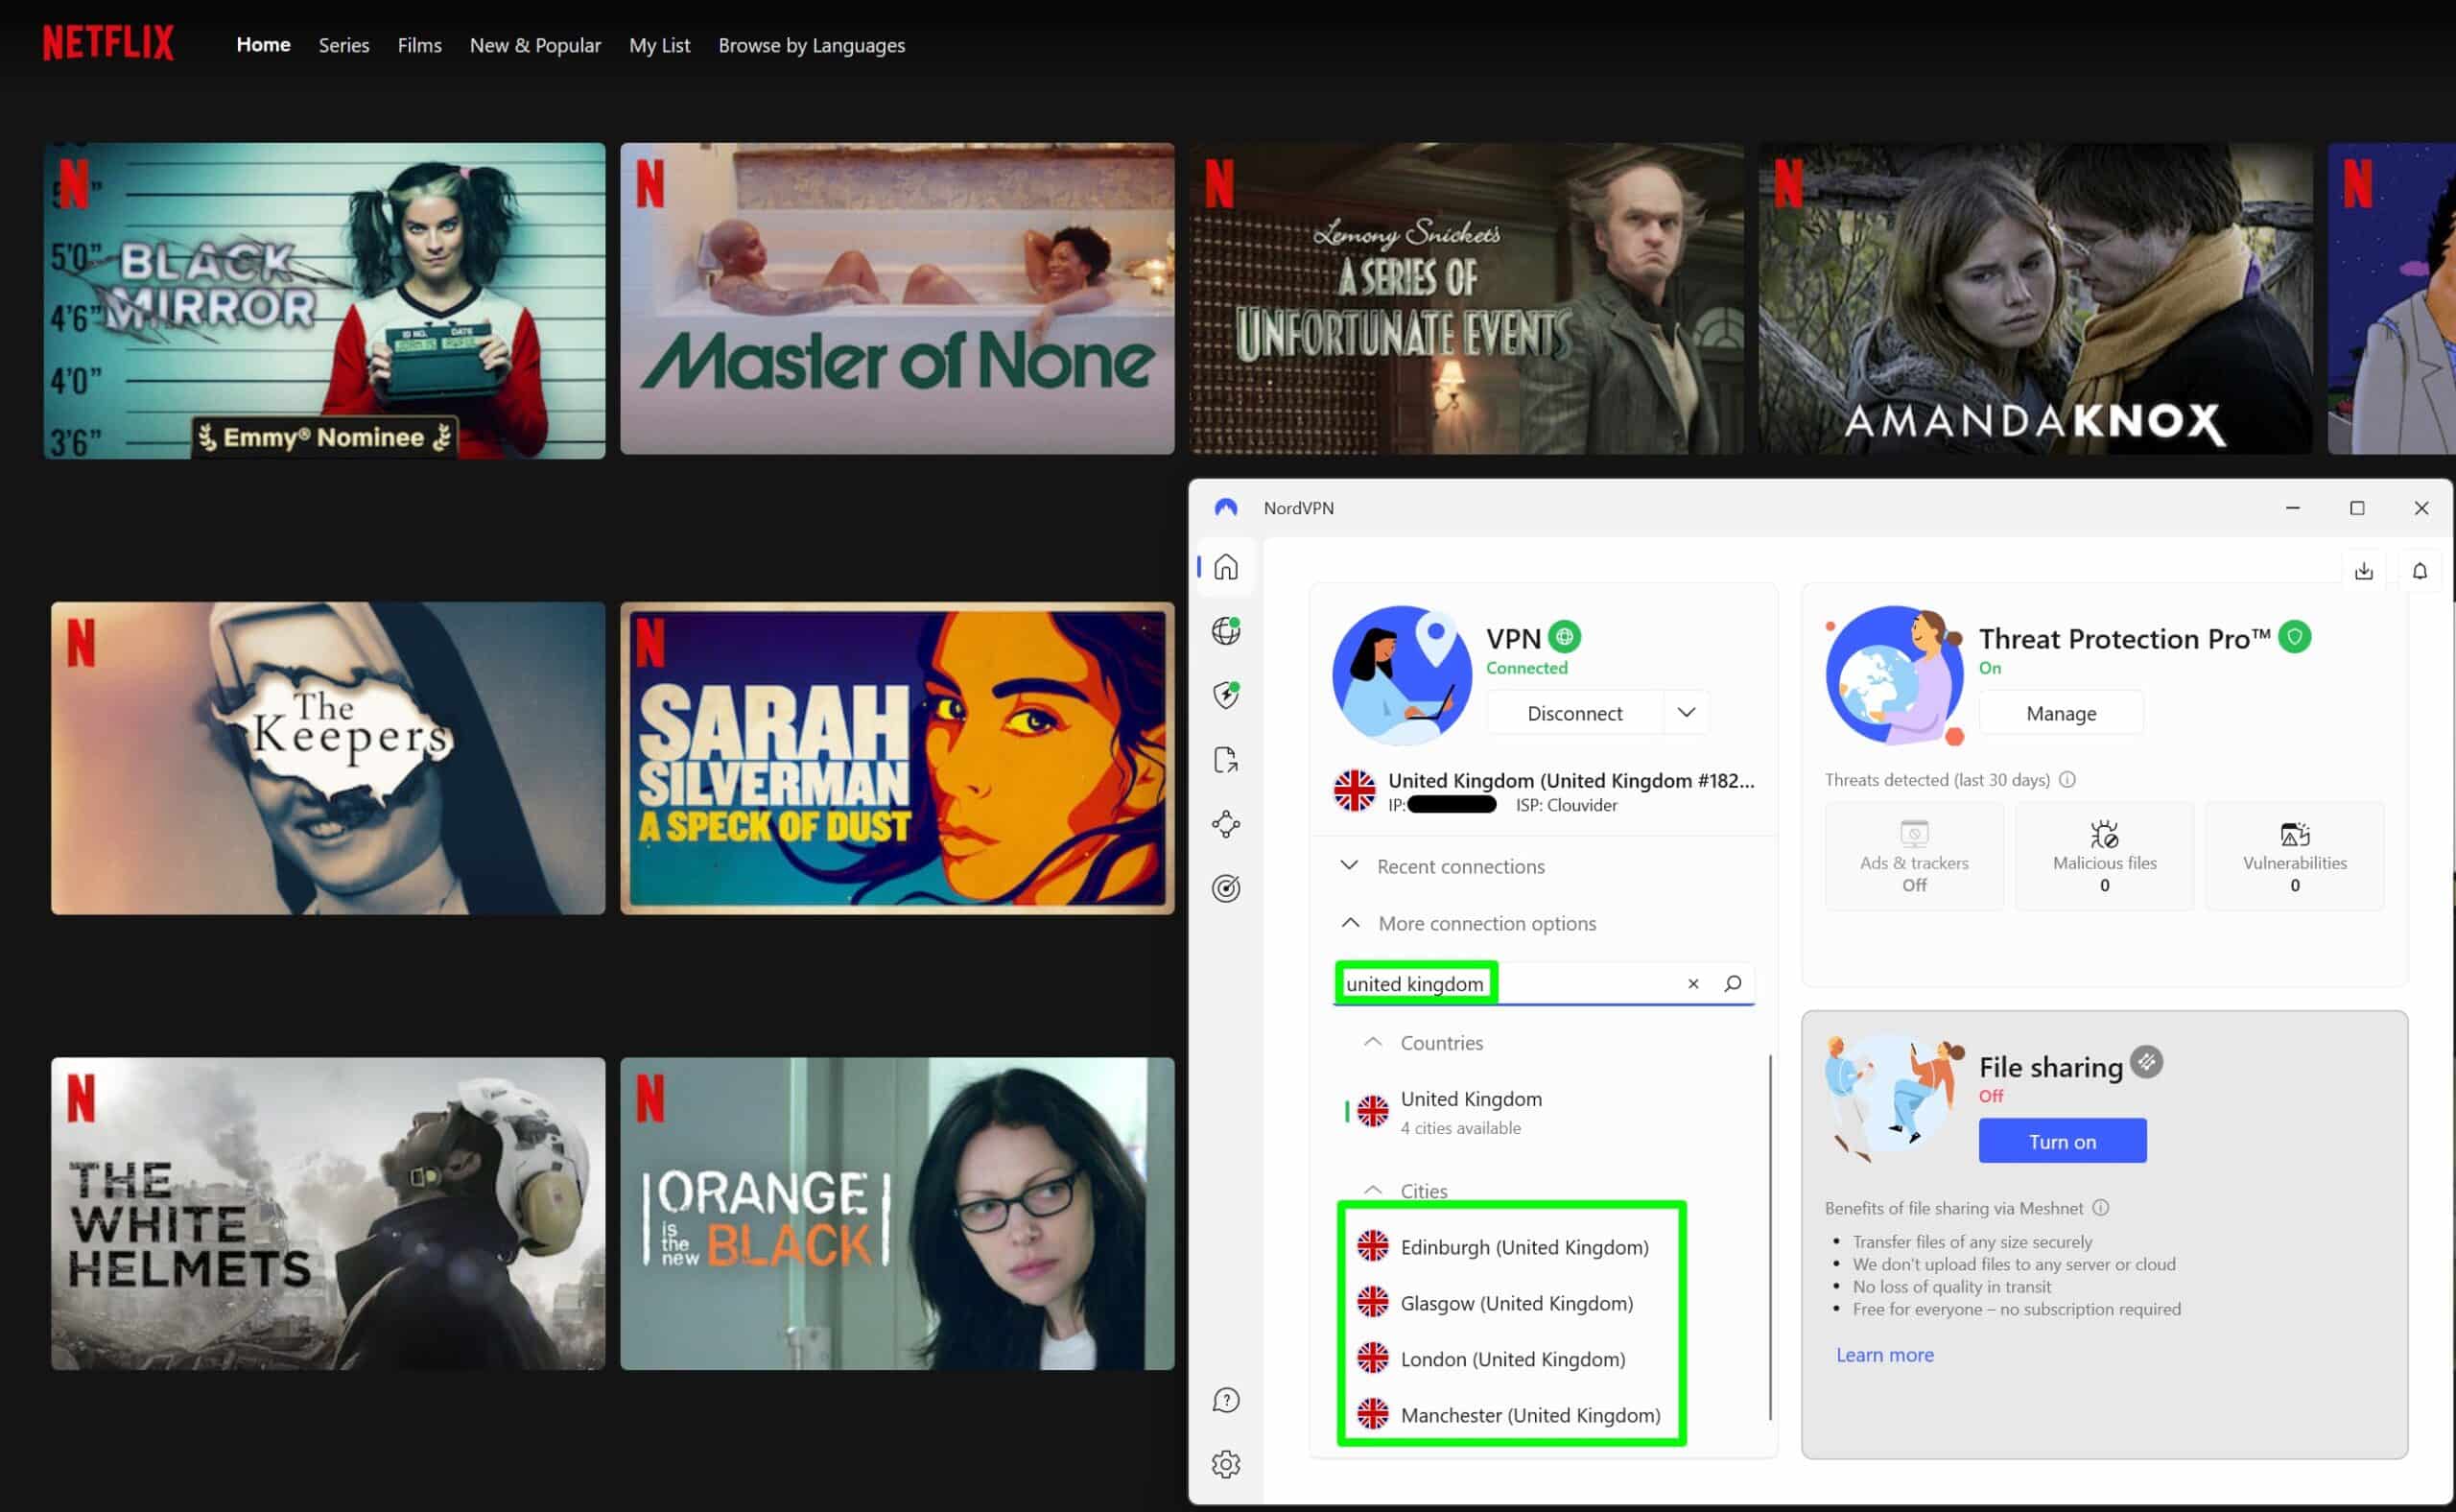Click the green VPN connected status badge
The width and height of the screenshot is (2456, 1512).
pos(1564,637)
